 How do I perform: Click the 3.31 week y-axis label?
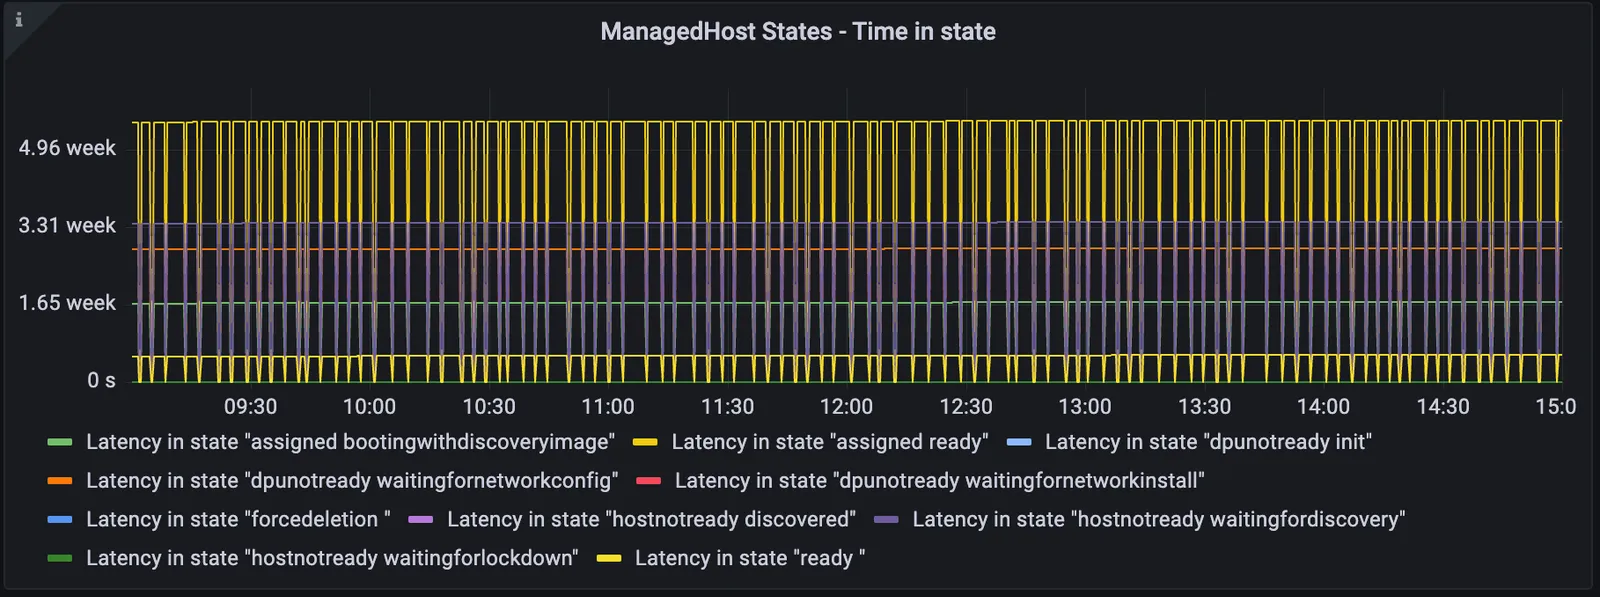point(67,226)
